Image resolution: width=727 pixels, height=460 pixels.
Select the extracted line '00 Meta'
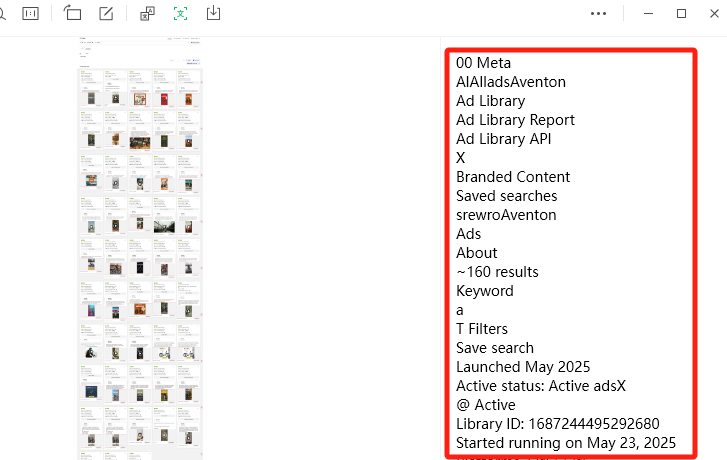pyautogui.click(x=483, y=63)
